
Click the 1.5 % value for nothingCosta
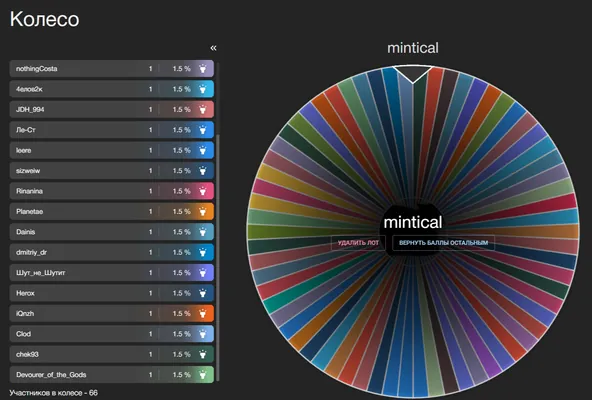pos(182,69)
